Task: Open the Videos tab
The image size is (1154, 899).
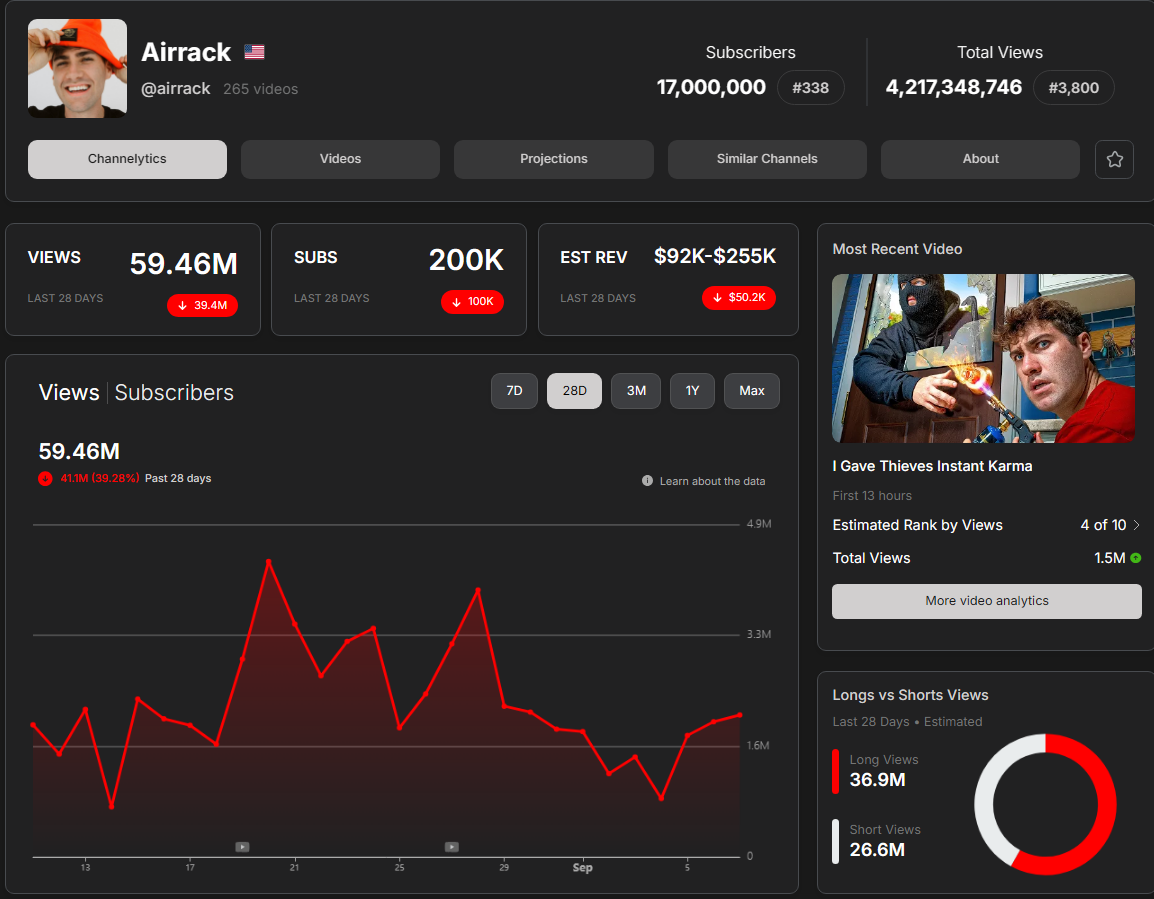Action: (340, 159)
